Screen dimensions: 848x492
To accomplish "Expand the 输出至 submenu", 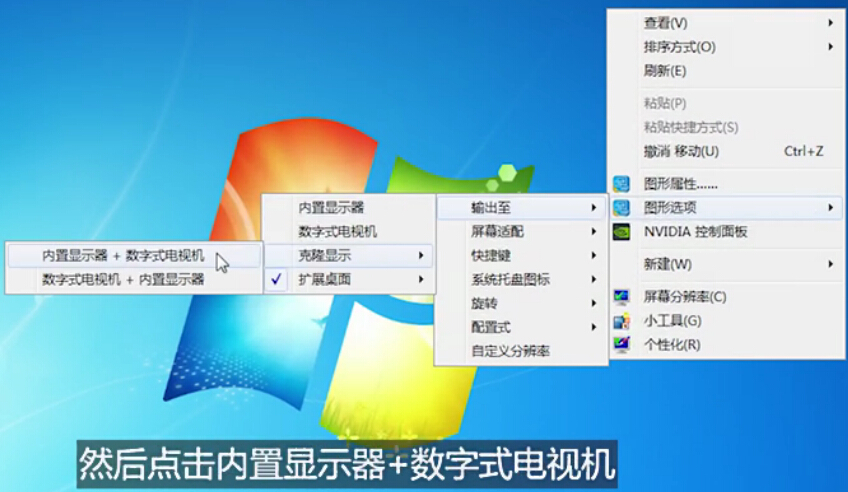I will pyautogui.click(x=520, y=208).
